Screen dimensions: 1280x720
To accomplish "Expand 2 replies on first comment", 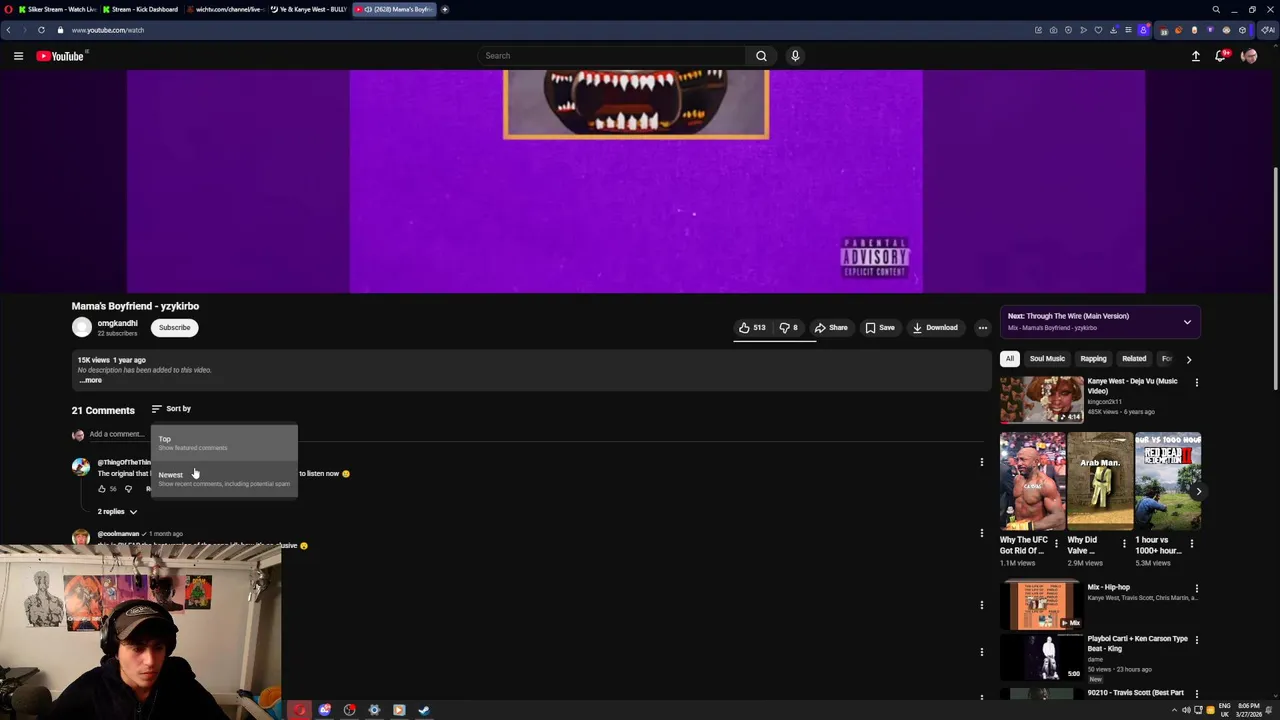I will (x=117, y=512).
